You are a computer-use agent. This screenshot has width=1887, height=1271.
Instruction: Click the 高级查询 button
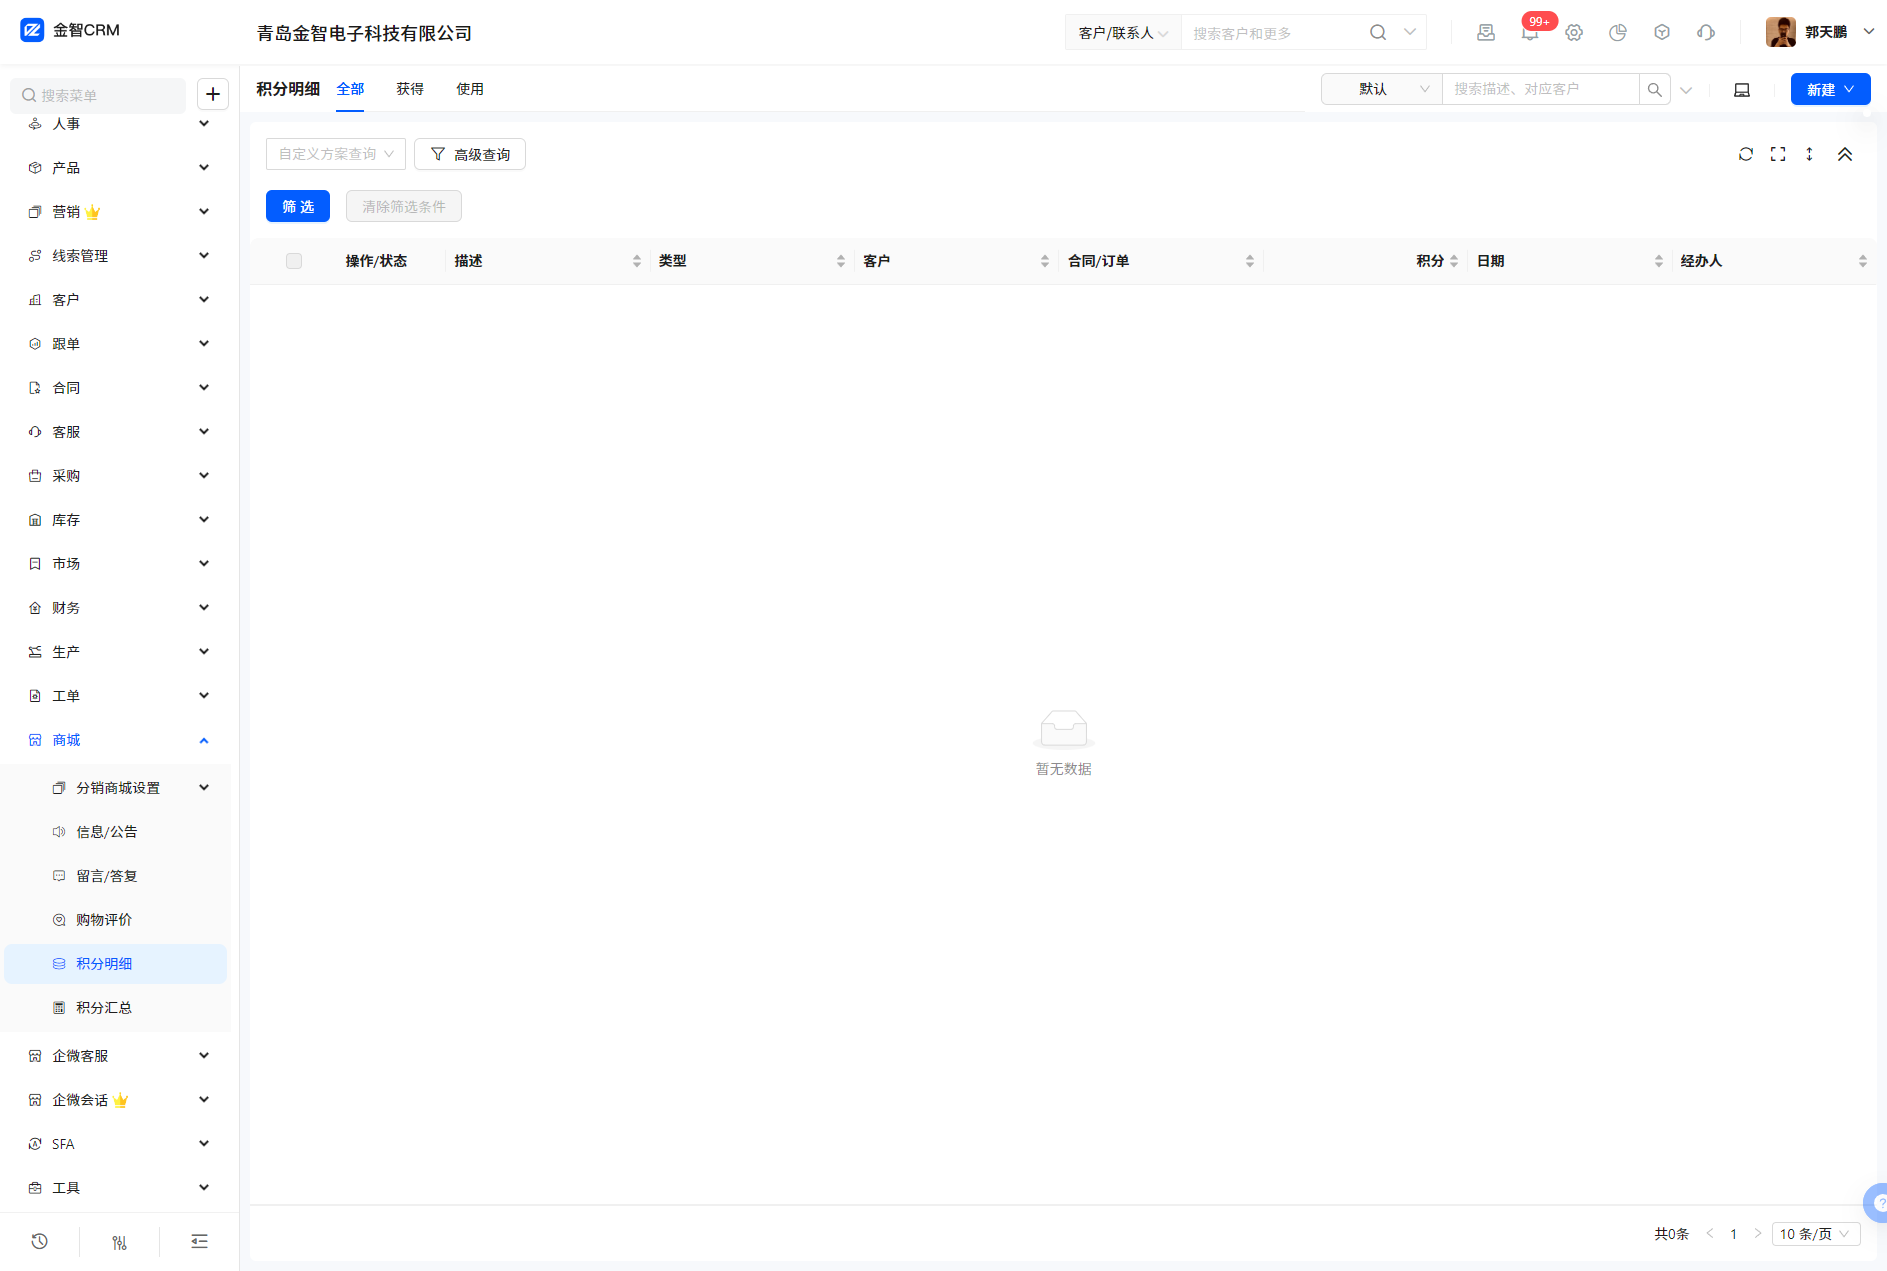point(470,154)
